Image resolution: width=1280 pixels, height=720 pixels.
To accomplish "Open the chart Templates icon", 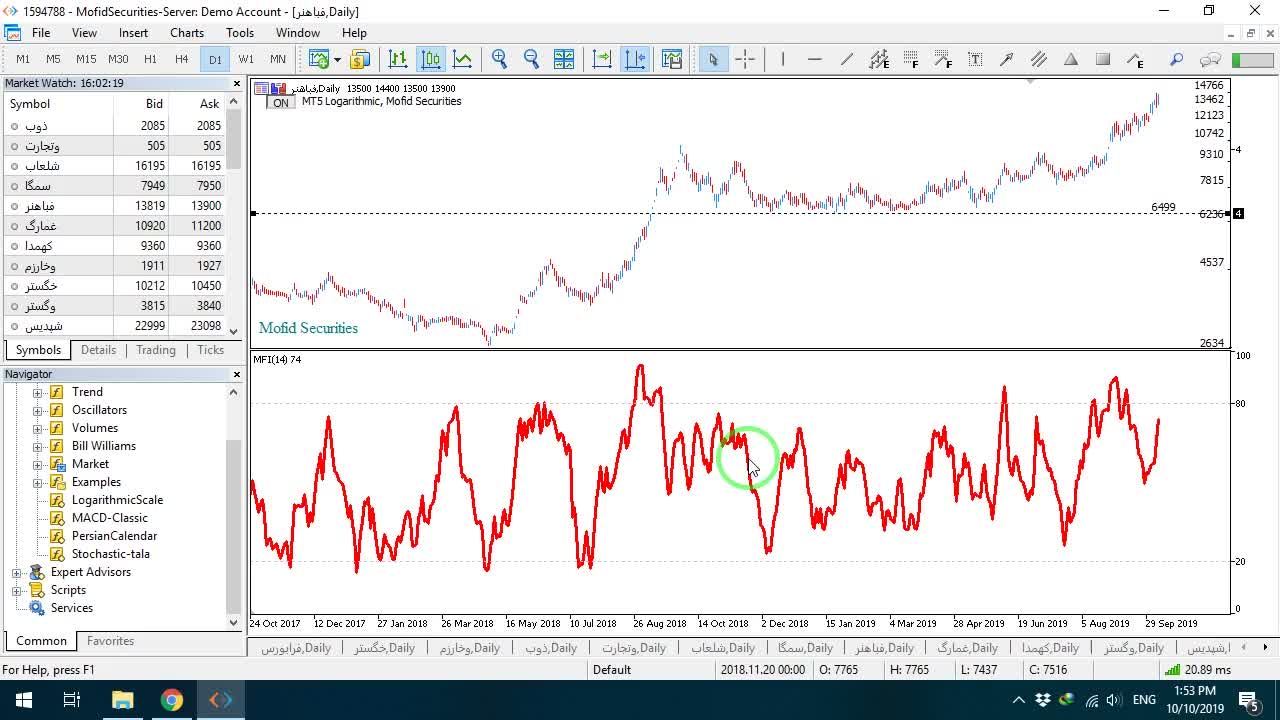I will point(672,59).
